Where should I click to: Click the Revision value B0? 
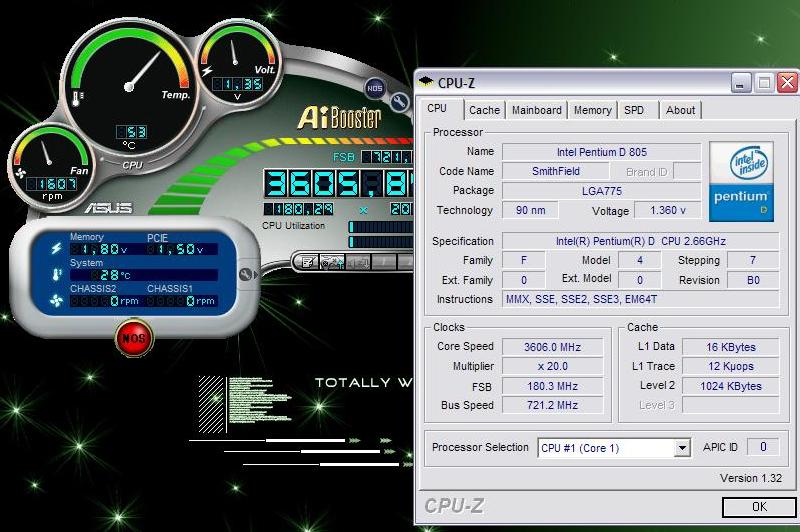pyautogui.click(x=753, y=280)
